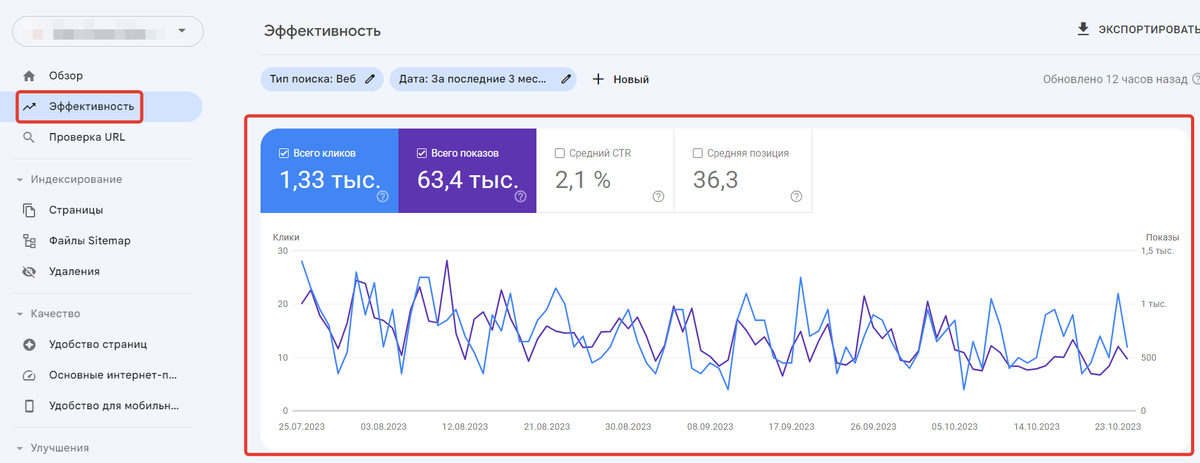Image resolution: width=1200 pixels, height=463 pixels.
Task: Collapse the Качество section
Action: coord(54,313)
